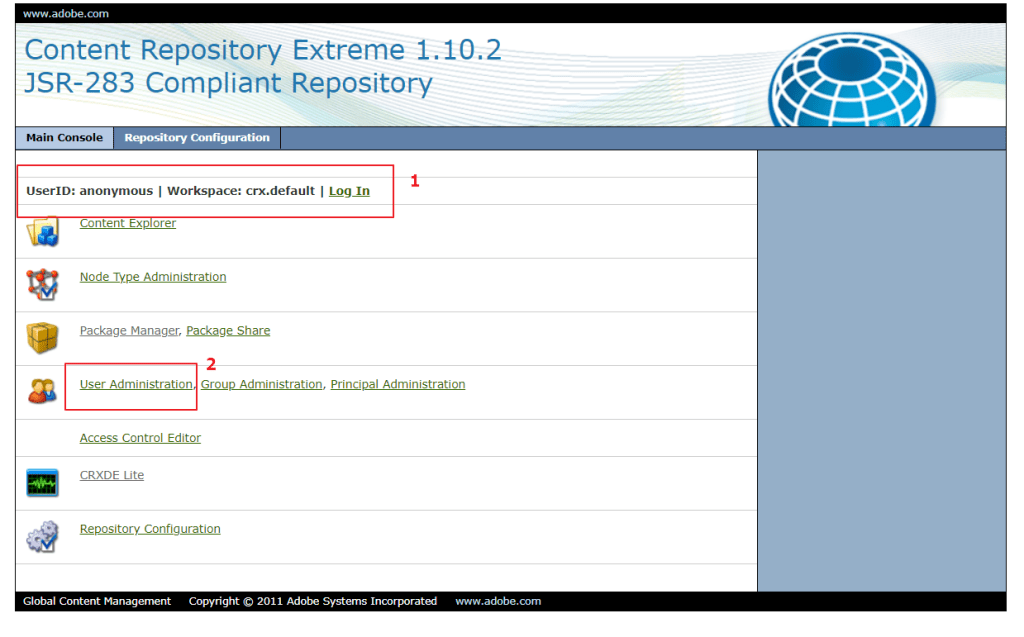Click the CRXDE Lite monitor icon
The image size is (1024, 637).
[x=42, y=484]
